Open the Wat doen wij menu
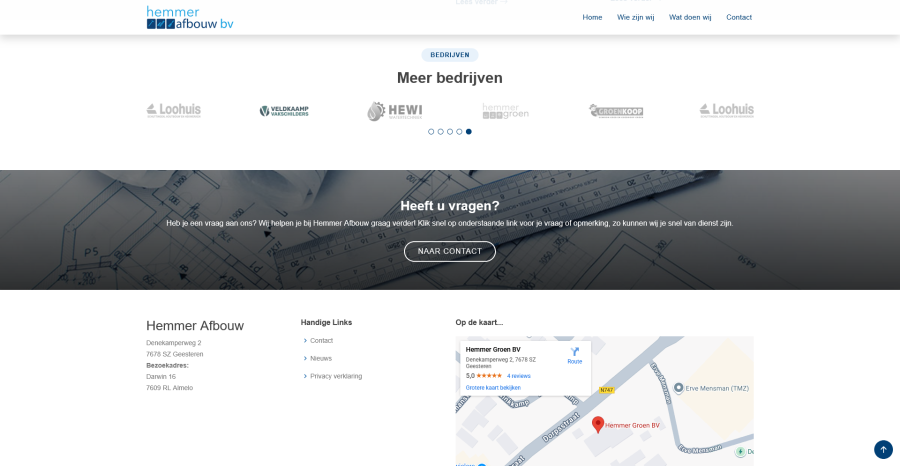Image resolution: width=900 pixels, height=466 pixels. click(x=690, y=17)
